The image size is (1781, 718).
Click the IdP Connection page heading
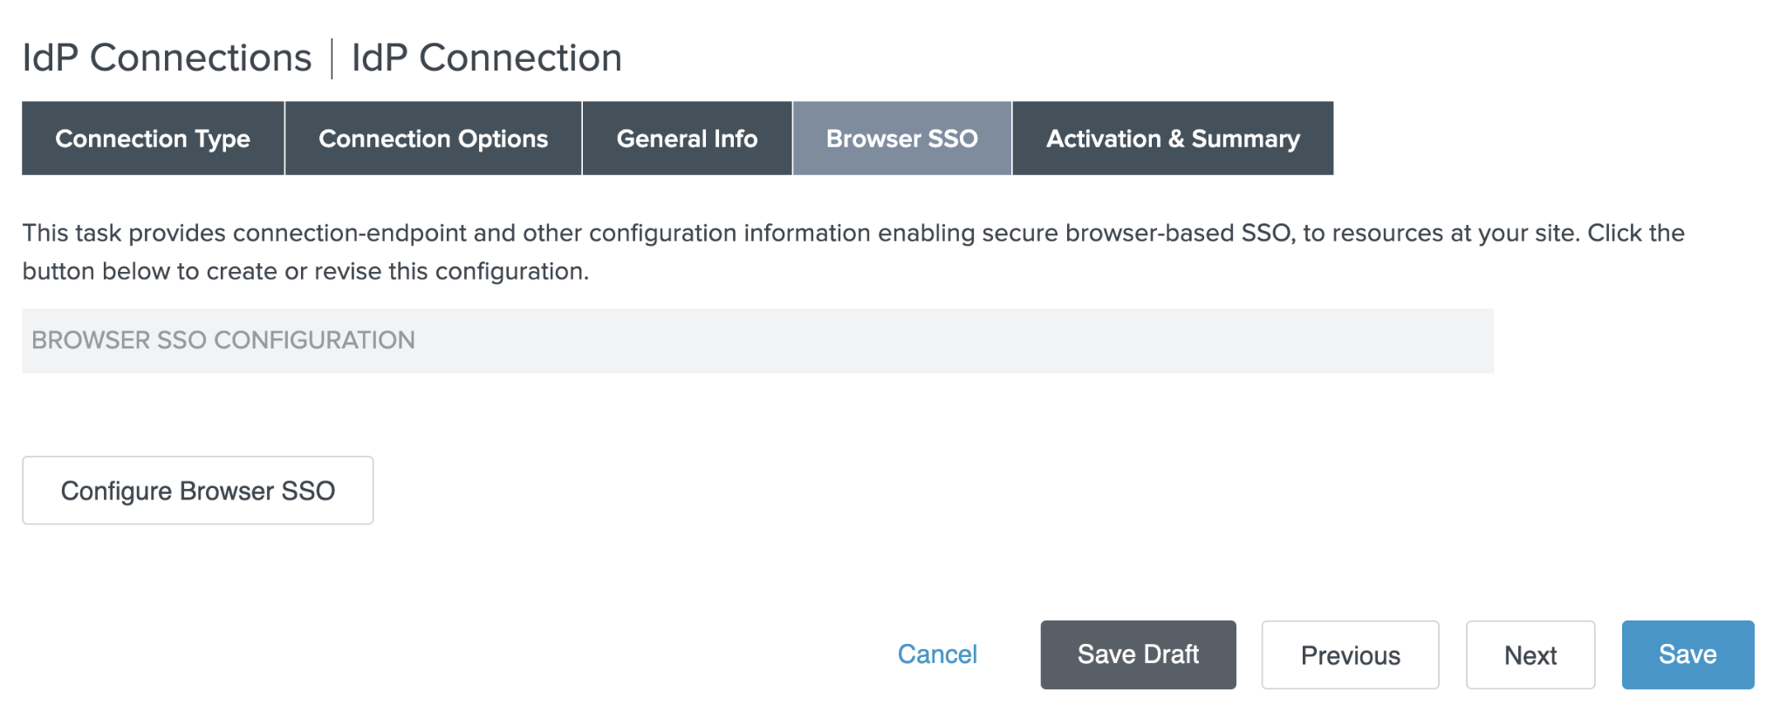486,58
